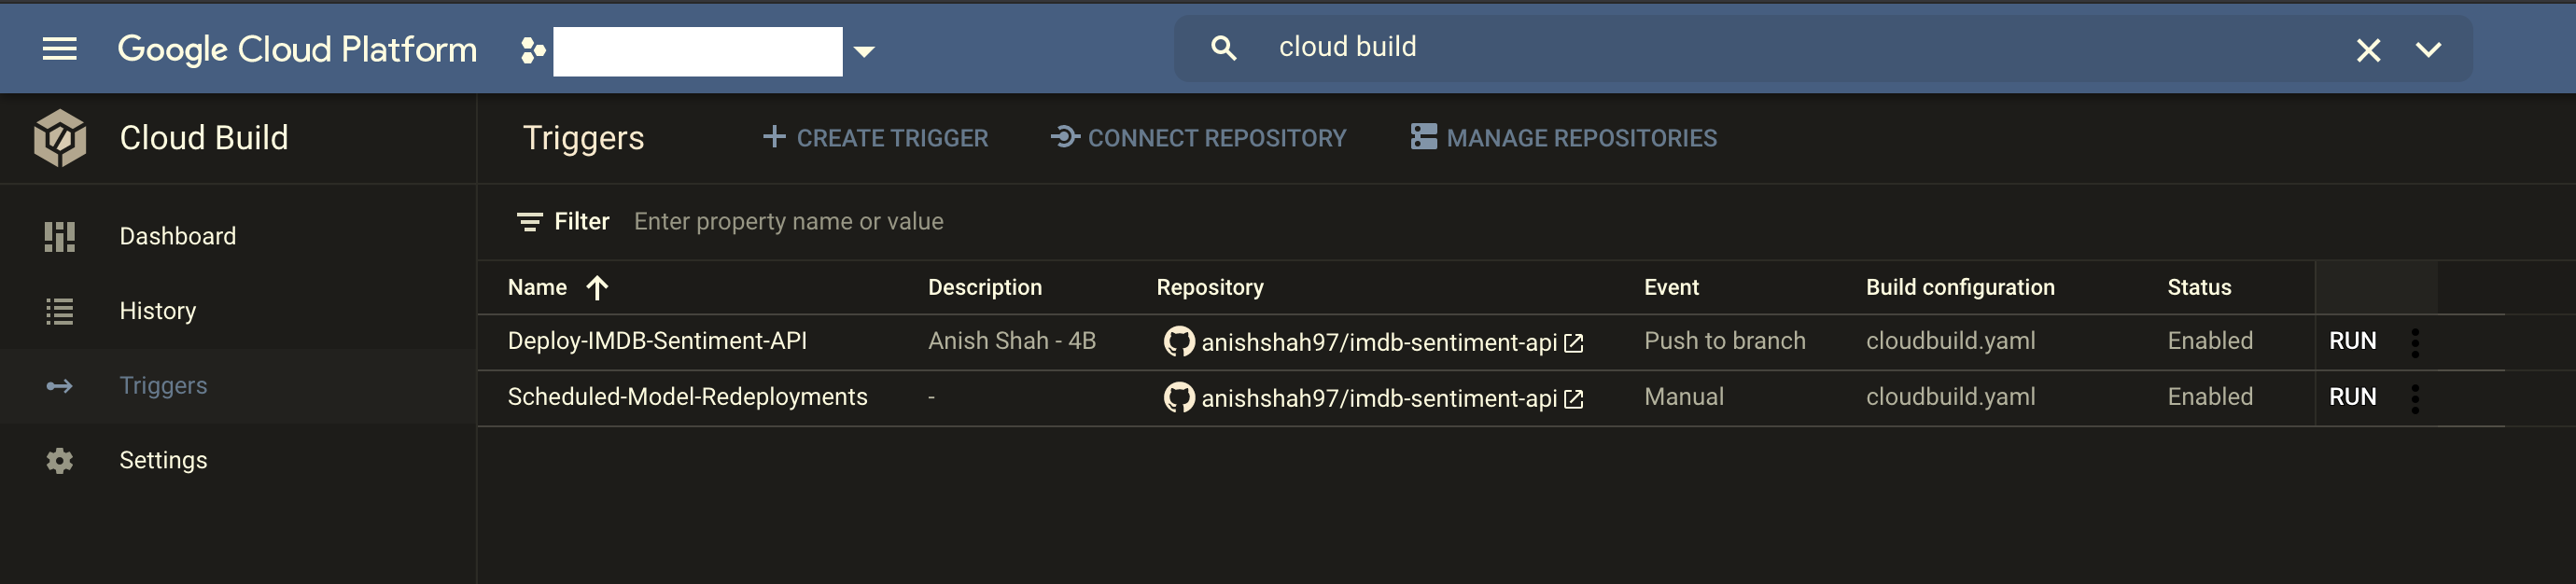
Task: Click cloudbuild.yaml in Scheduled-Model-Redeployments row
Action: pyautogui.click(x=1950, y=397)
